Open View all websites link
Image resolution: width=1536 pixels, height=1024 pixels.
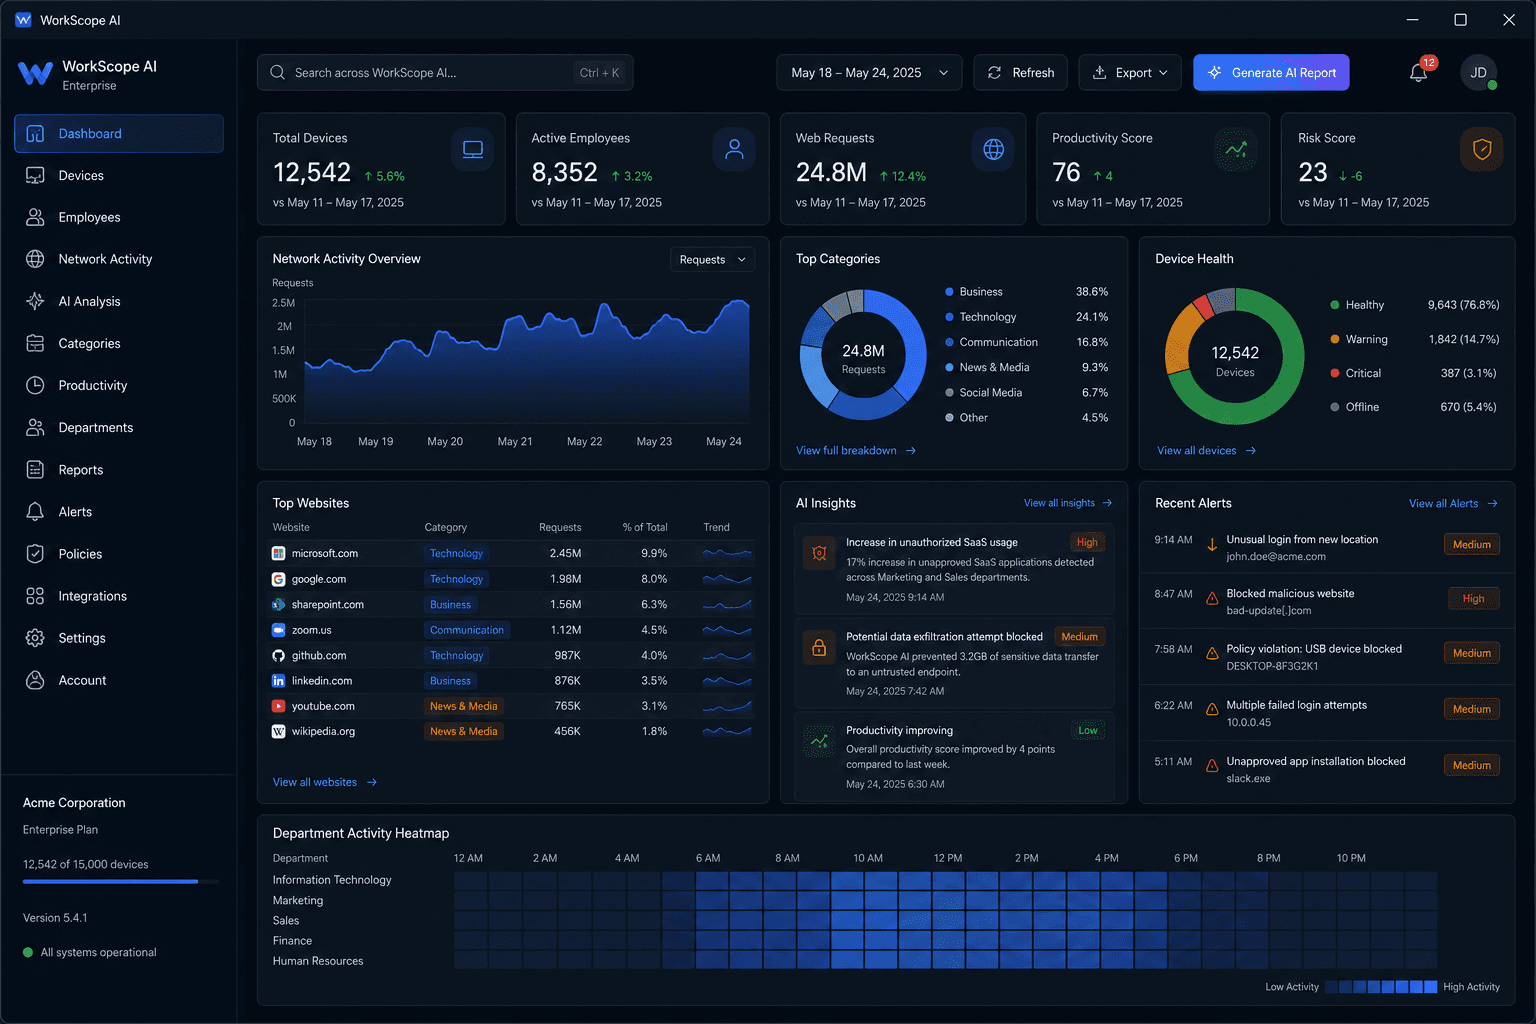(x=325, y=783)
